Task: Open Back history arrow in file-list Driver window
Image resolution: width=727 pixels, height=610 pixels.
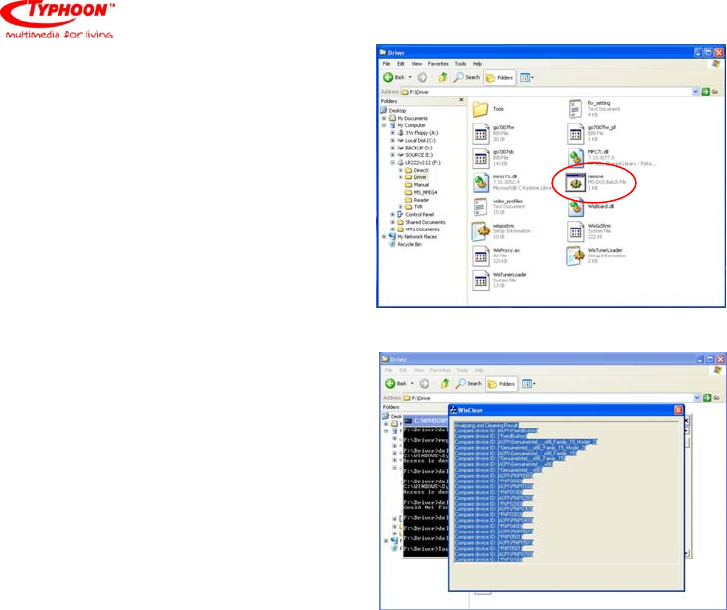Action: pyautogui.click(x=410, y=77)
